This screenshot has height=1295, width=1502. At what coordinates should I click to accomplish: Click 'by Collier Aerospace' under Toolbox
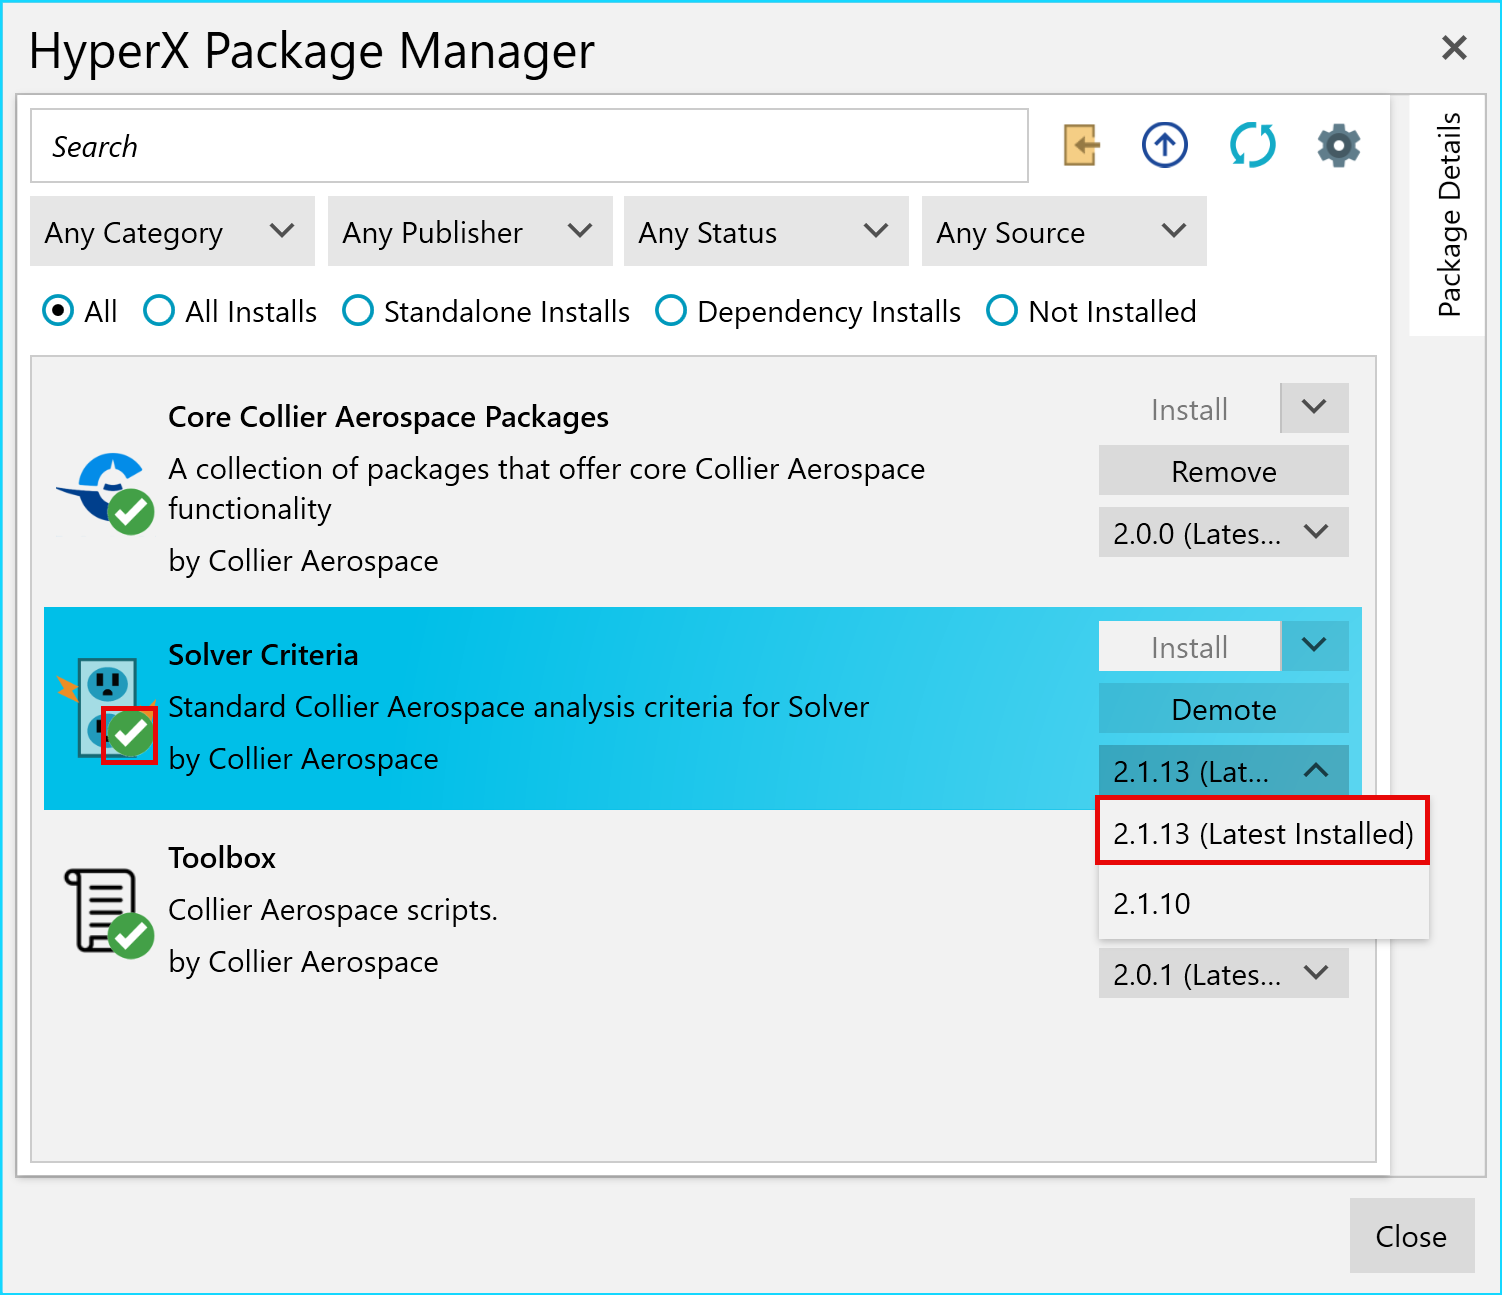pos(303,962)
